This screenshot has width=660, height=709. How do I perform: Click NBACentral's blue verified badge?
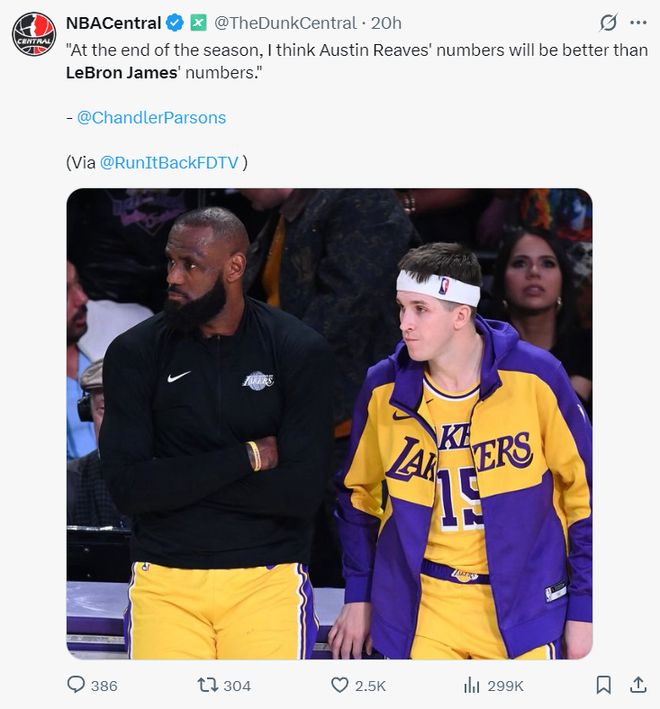click(176, 22)
